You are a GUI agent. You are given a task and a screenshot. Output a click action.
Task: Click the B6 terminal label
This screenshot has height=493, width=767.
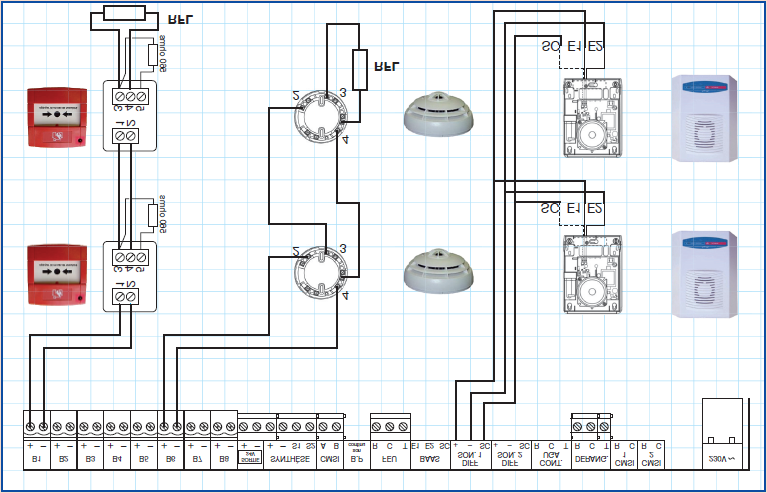pos(171,459)
